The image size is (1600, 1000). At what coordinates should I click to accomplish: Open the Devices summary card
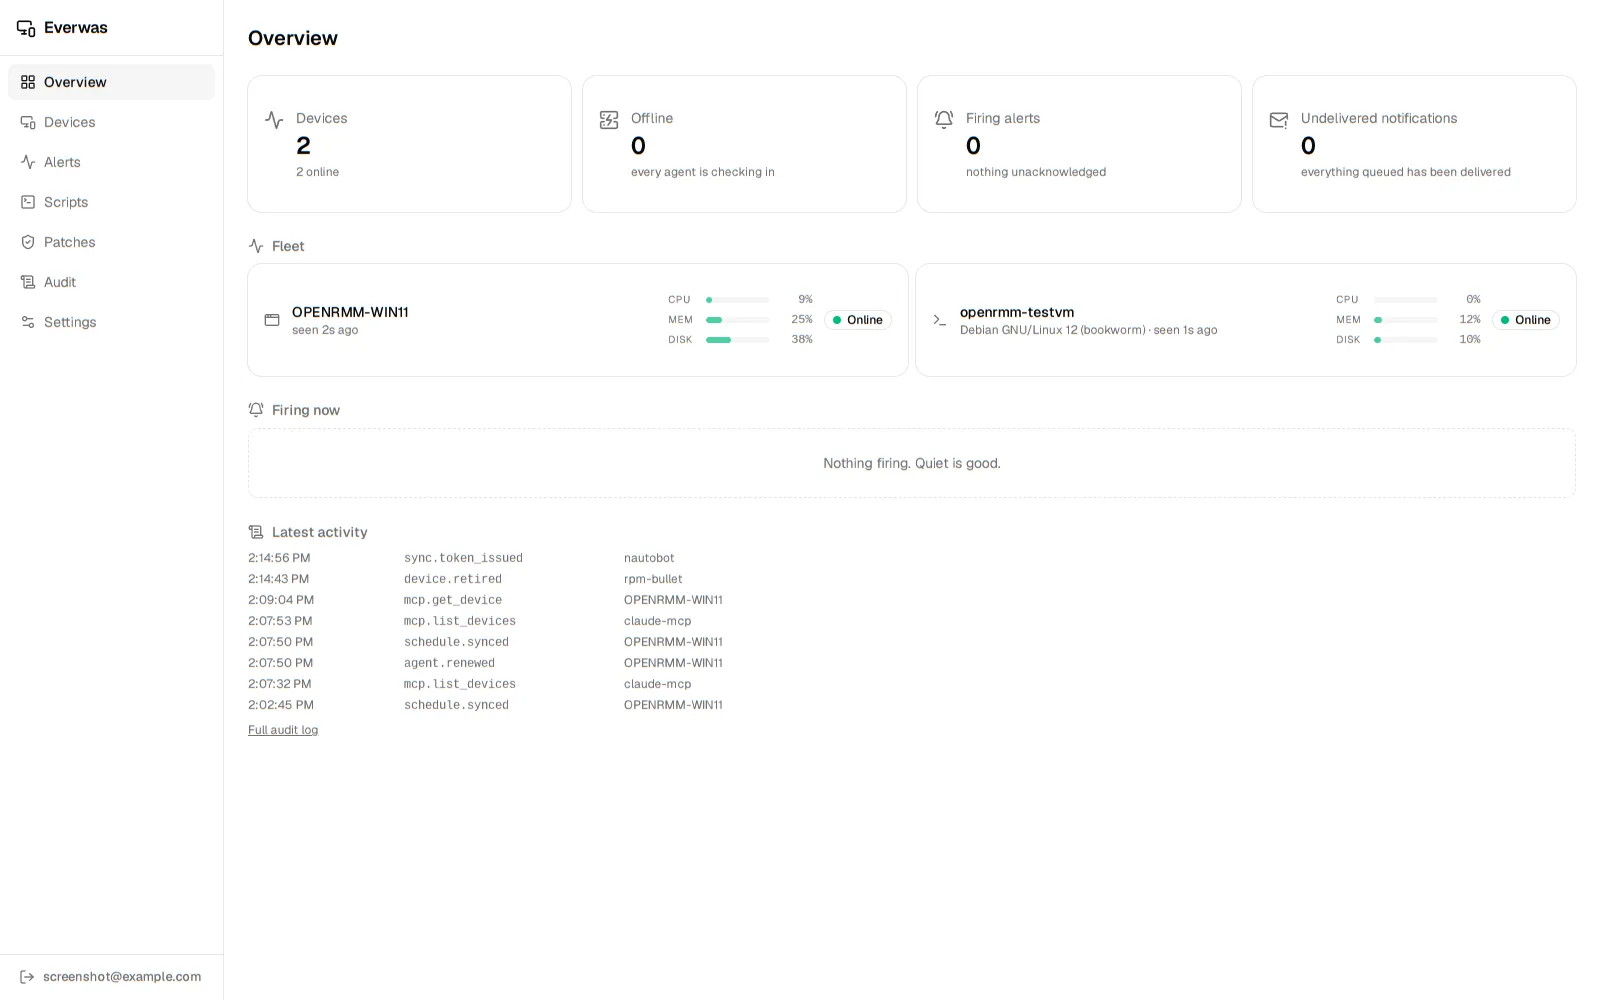[x=409, y=144]
